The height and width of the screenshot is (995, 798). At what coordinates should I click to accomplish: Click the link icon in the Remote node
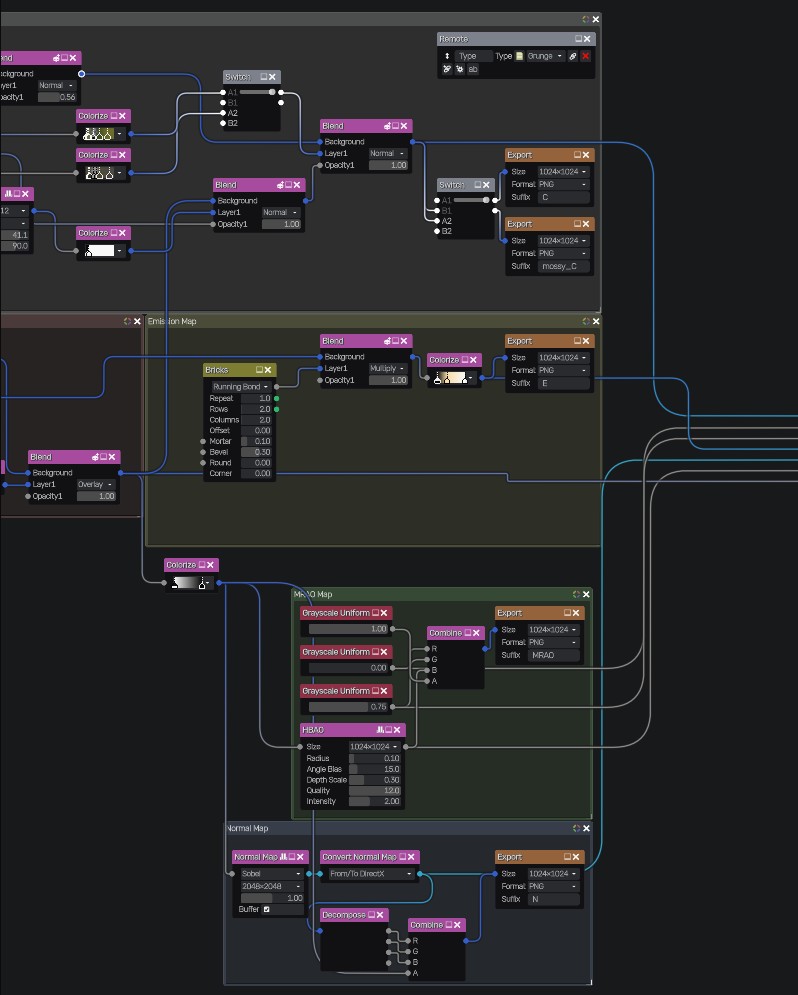(573, 56)
